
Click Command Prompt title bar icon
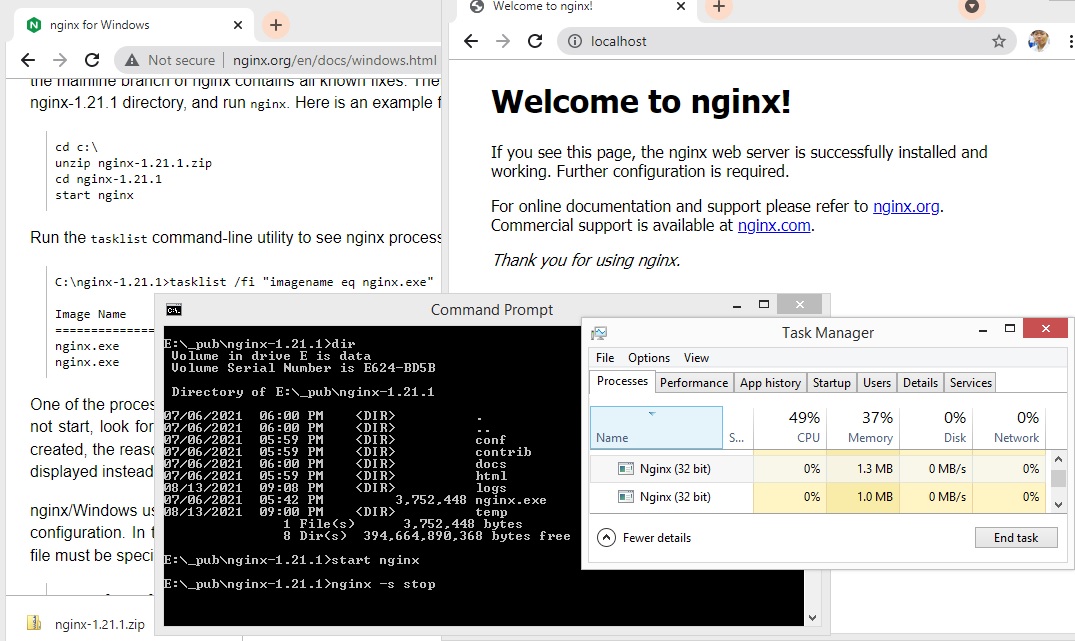click(x=174, y=309)
